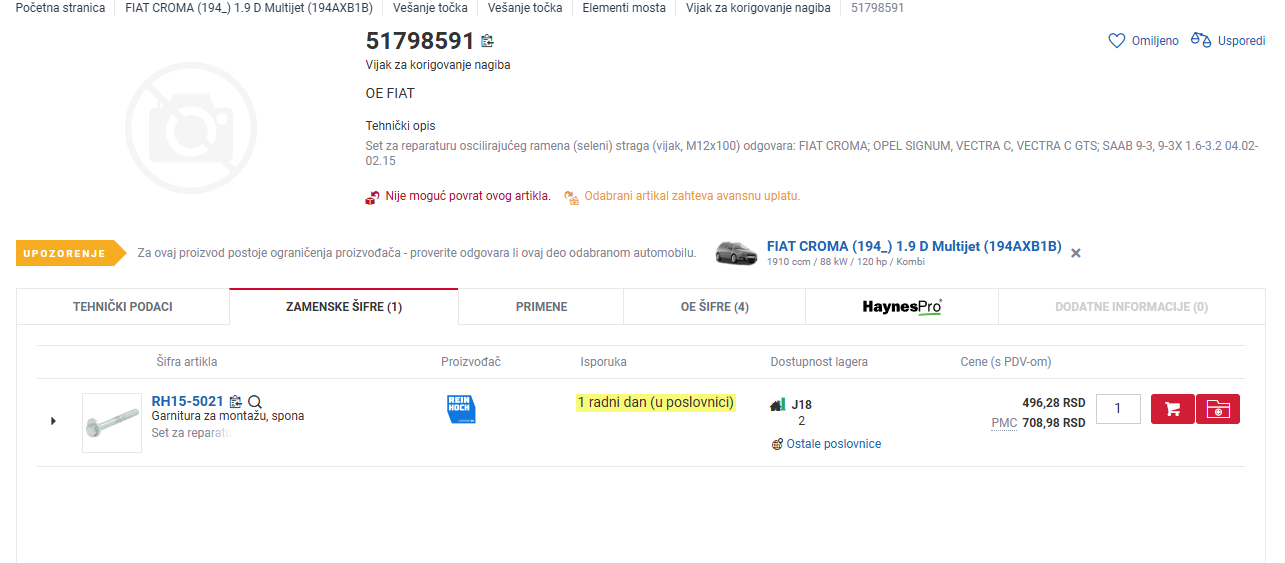This screenshot has width=1285, height=563.
Task: Click the UPOZORENJE warning badge
Action: pos(72,253)
